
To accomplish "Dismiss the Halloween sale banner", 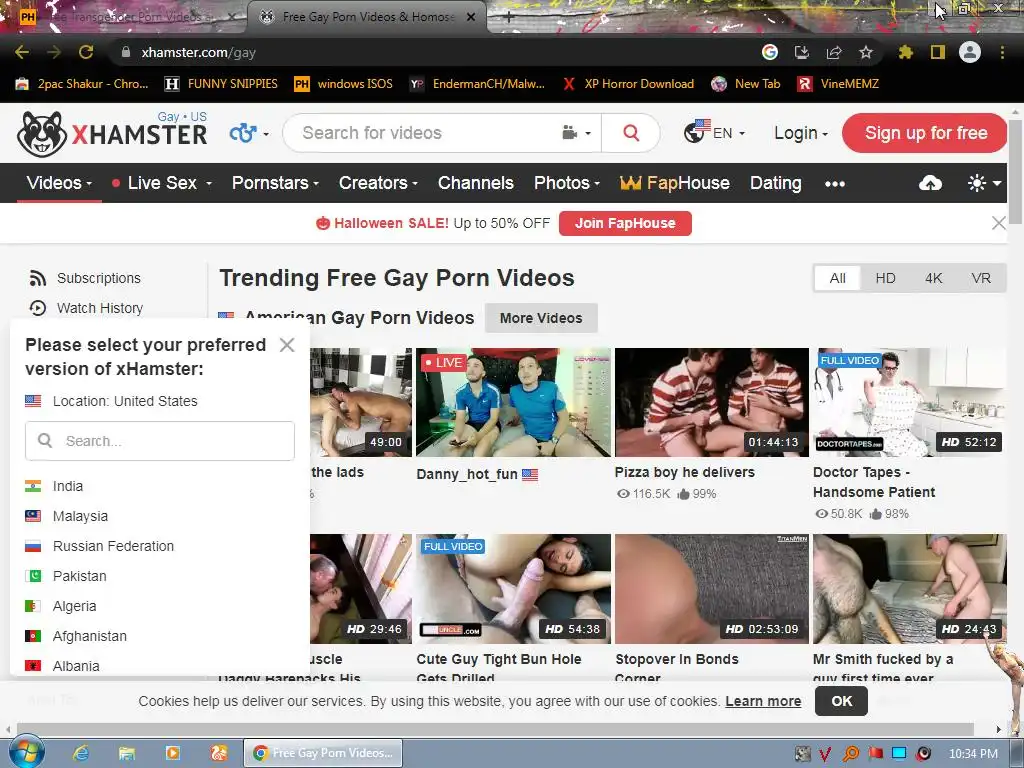I will coord(999,223).
